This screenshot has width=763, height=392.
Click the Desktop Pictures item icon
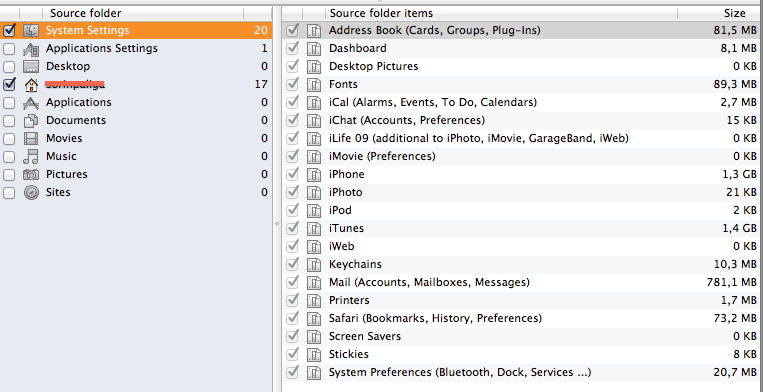(x=314, y=66)
